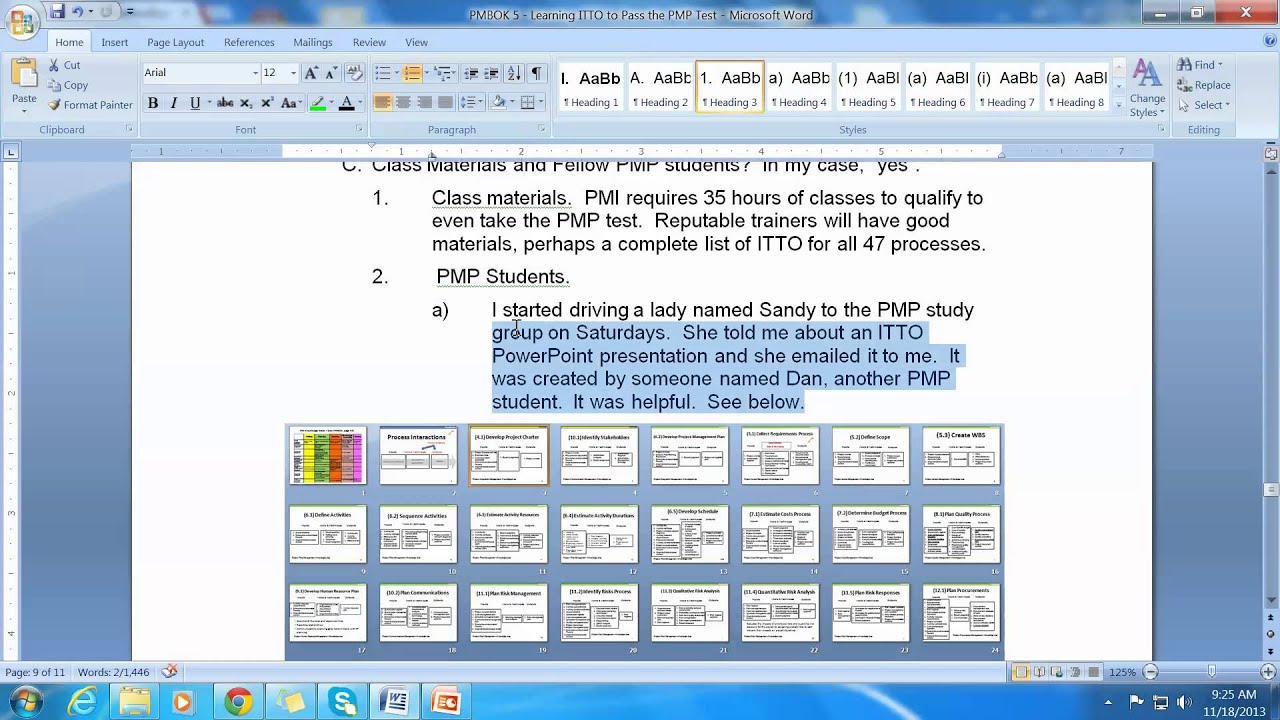Toggle bold formatting
The height and width of the screenshot is (720, 1280).
point(153,103)
